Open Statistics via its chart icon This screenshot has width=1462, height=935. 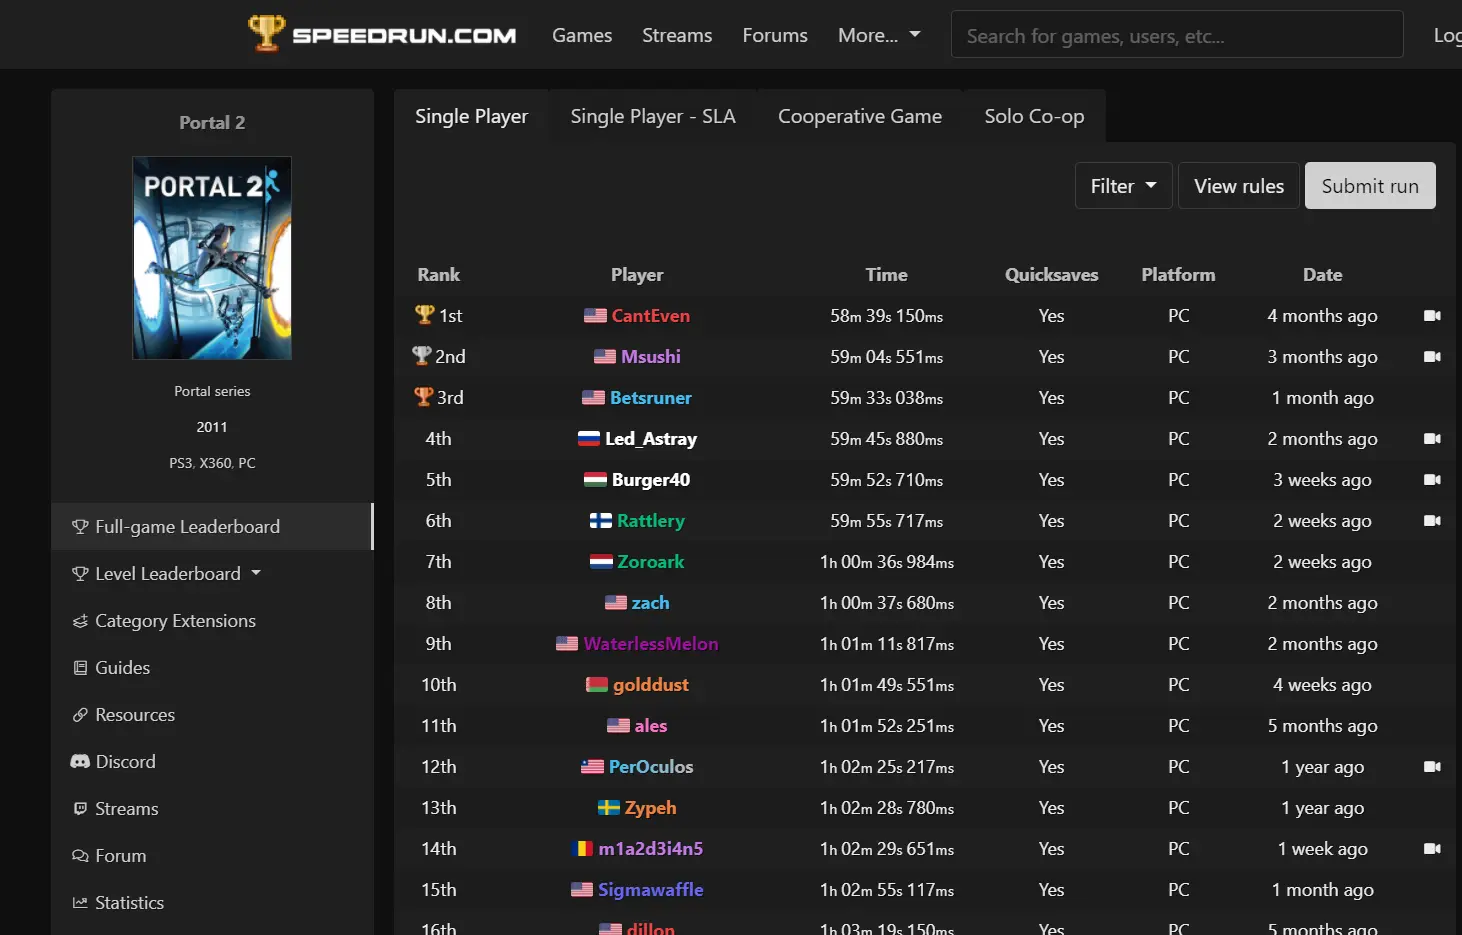pos(80,902)
